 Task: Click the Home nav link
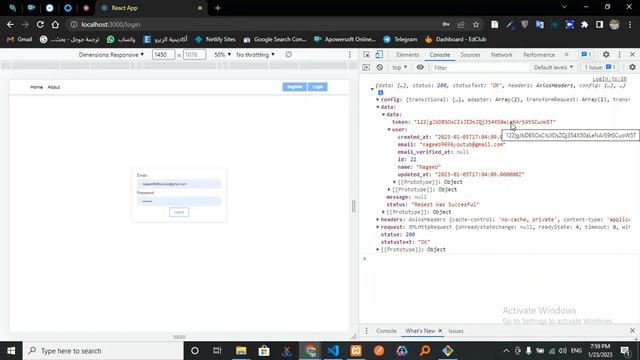[x=36, y=87]
